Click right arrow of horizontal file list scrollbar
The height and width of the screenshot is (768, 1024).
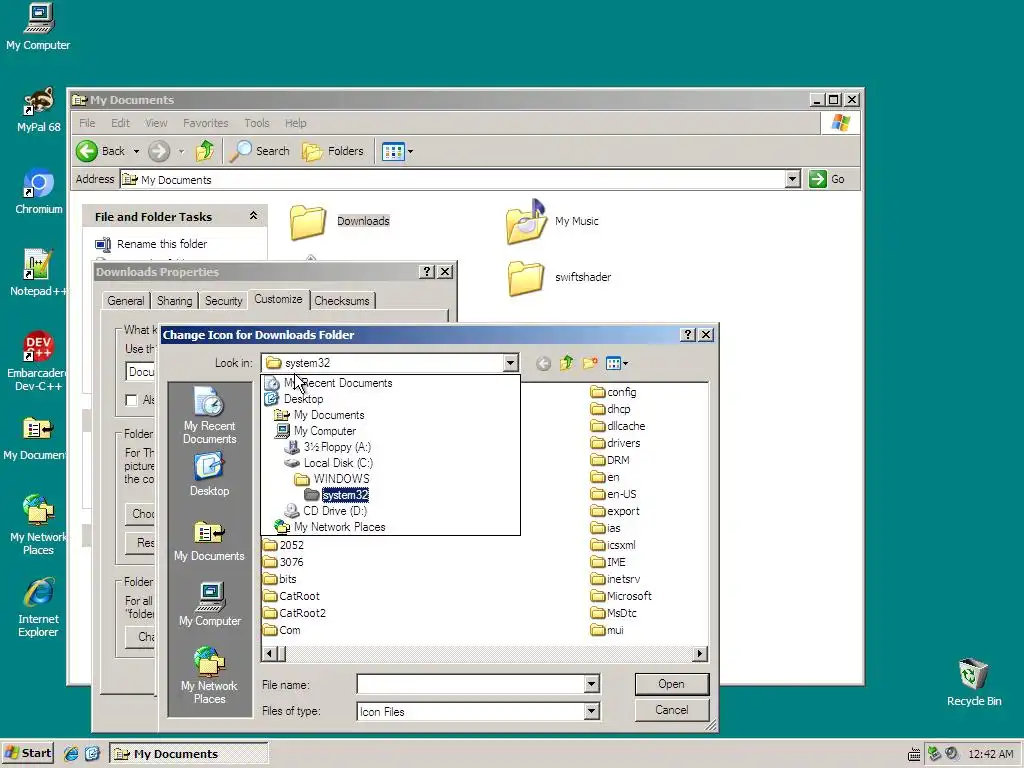coord(700,653)
